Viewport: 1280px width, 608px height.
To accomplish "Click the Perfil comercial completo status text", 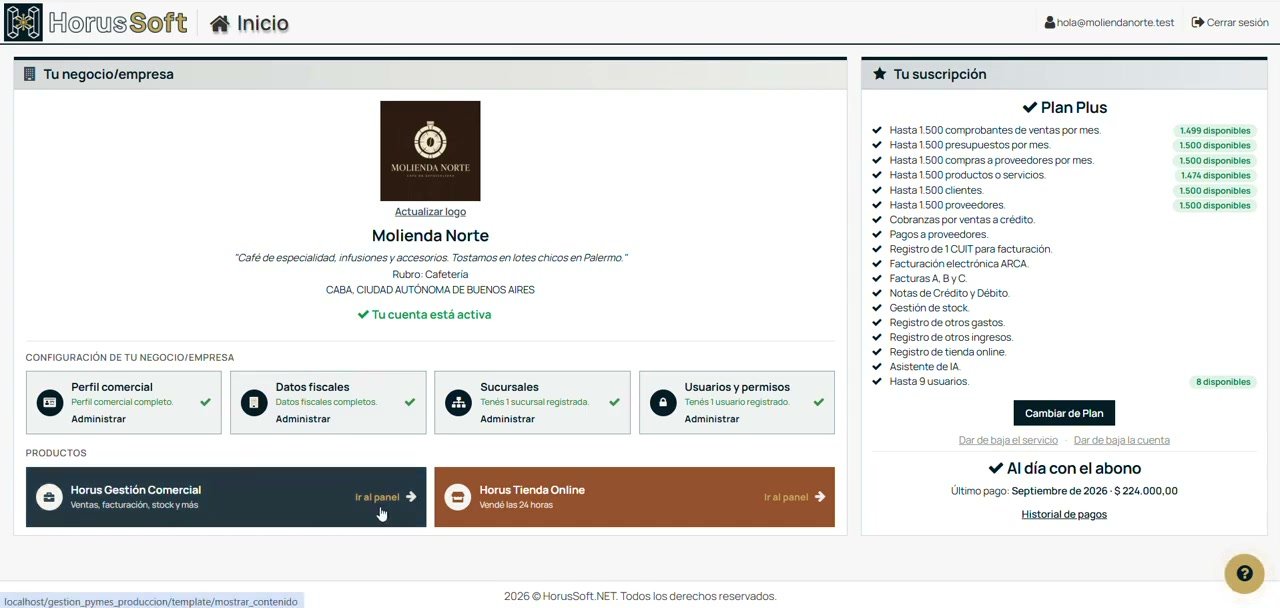I will pos(122,402).
